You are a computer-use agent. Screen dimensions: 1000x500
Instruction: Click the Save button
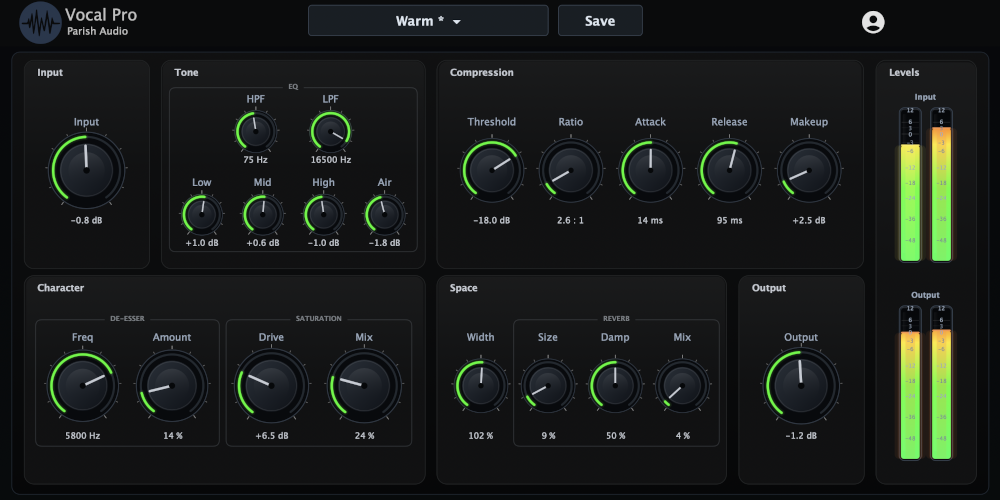pyautogui.click(x=600, y=20)
